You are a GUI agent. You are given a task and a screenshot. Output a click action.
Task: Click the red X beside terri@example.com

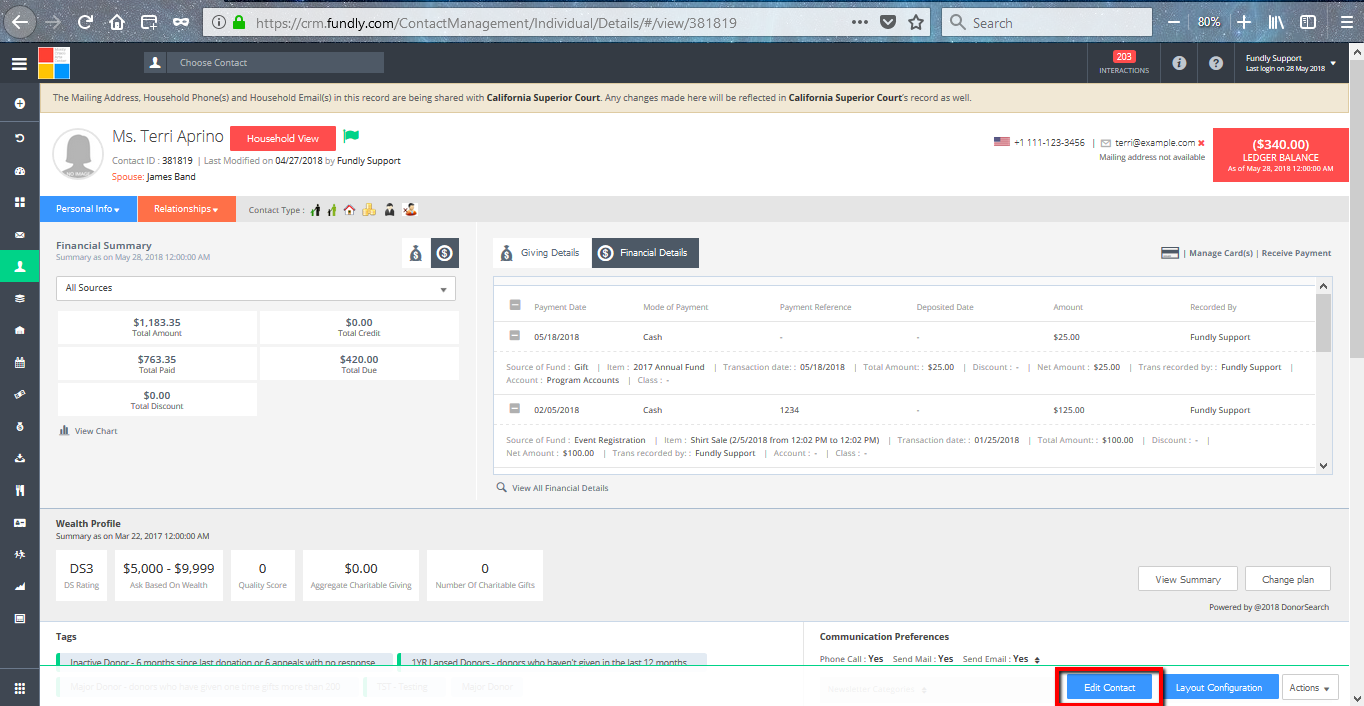(1201, 143)
